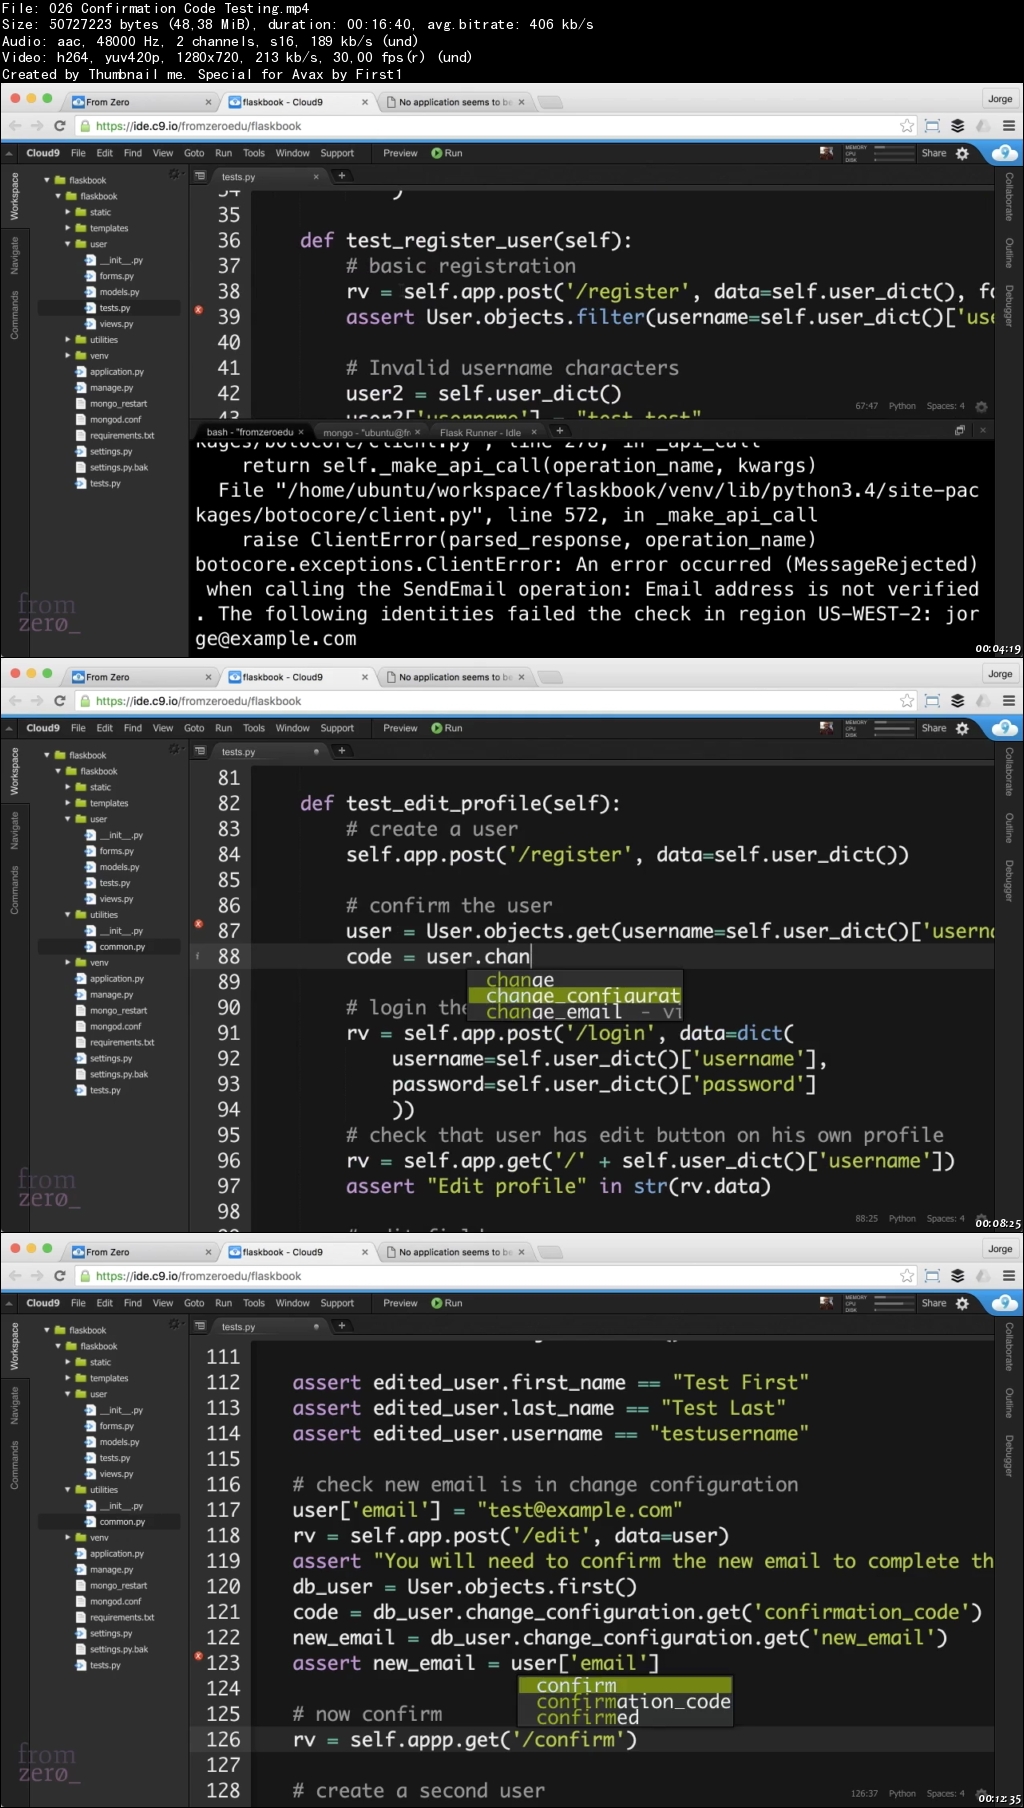Switch to Flask Runner - Idle terminal tab
This screenshot has width=1024, height=1808.
480,432
